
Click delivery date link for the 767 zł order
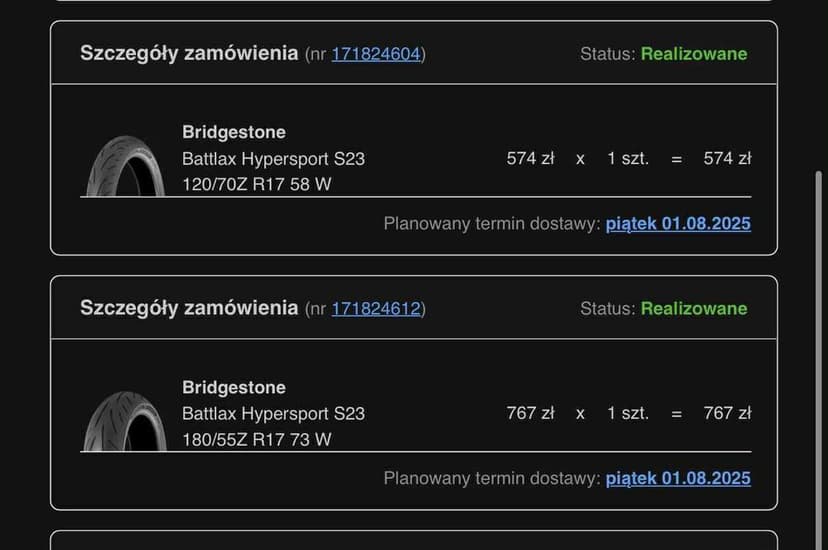[678, 478]
